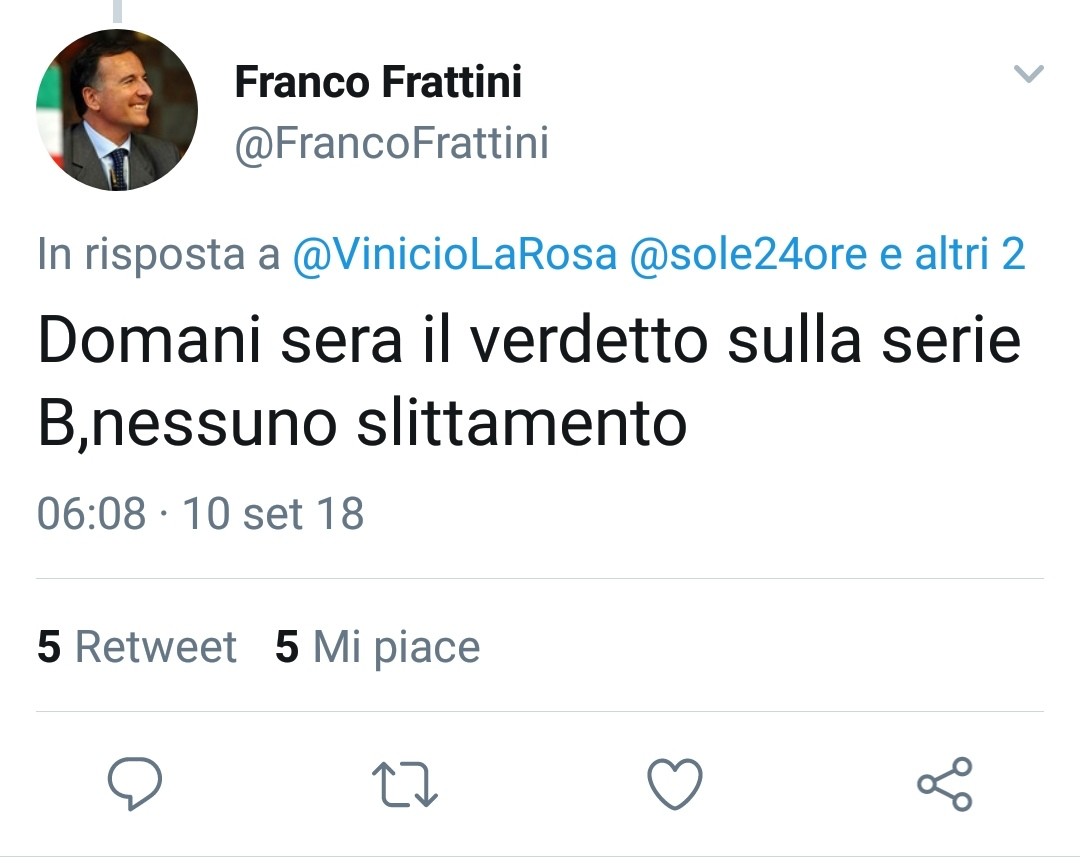Click the '10 set 18' date
This screenshot has width=1080, height=868.
[x=273, y=514]
